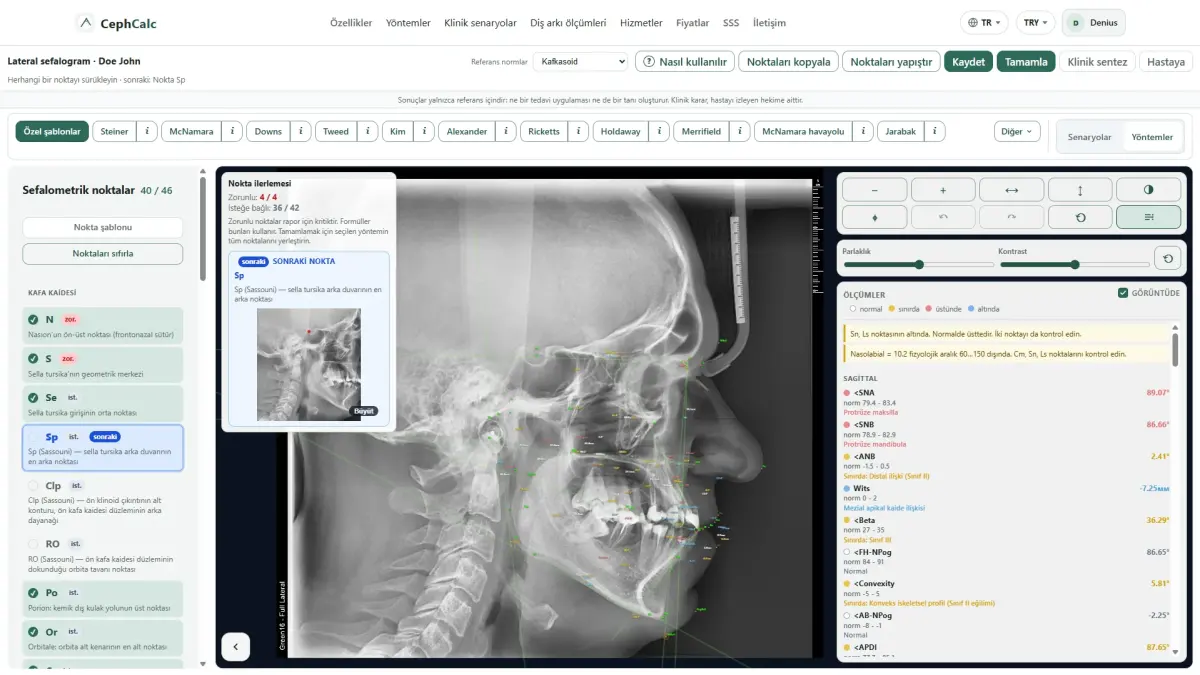Switch to Senaryolar view

pos(1089,137)
